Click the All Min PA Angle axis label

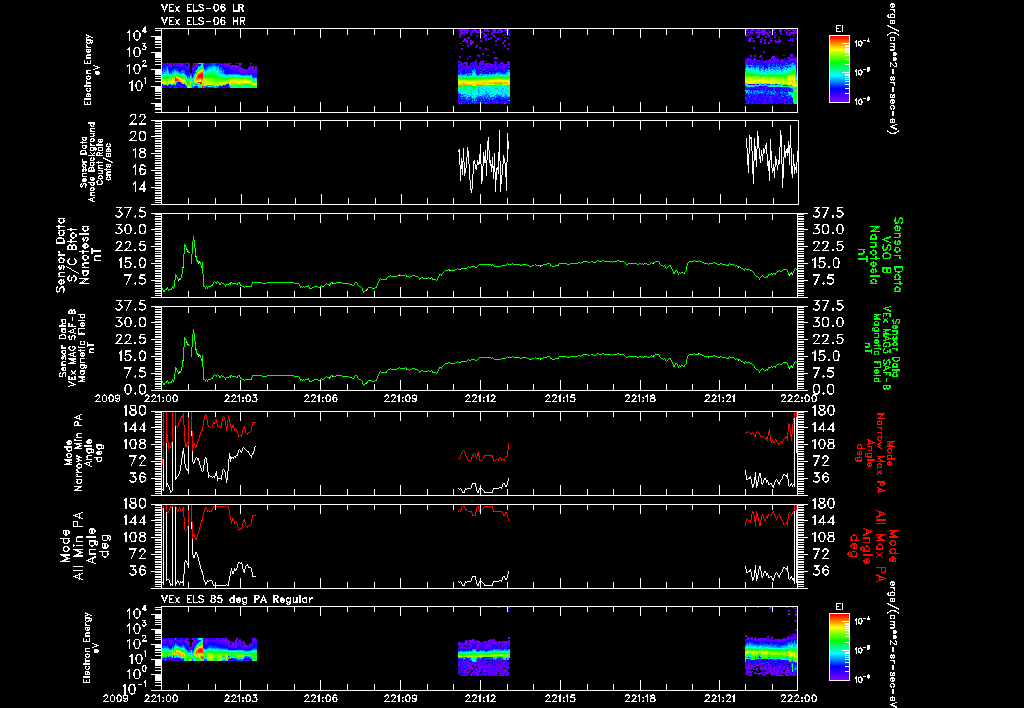click(x=86, y=545)
